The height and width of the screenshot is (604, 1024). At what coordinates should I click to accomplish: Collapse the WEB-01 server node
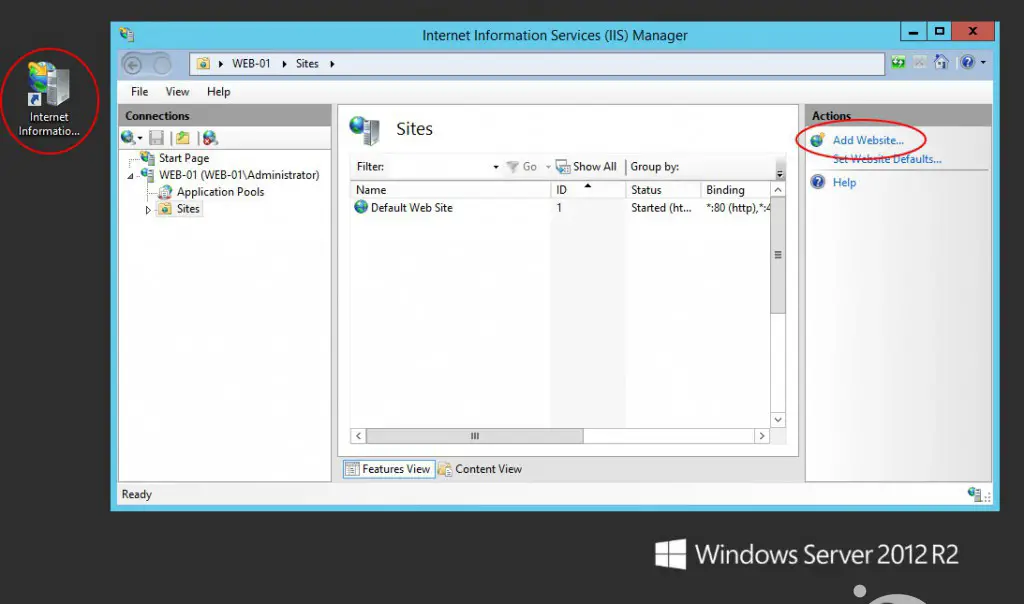(x=131, y=176)
